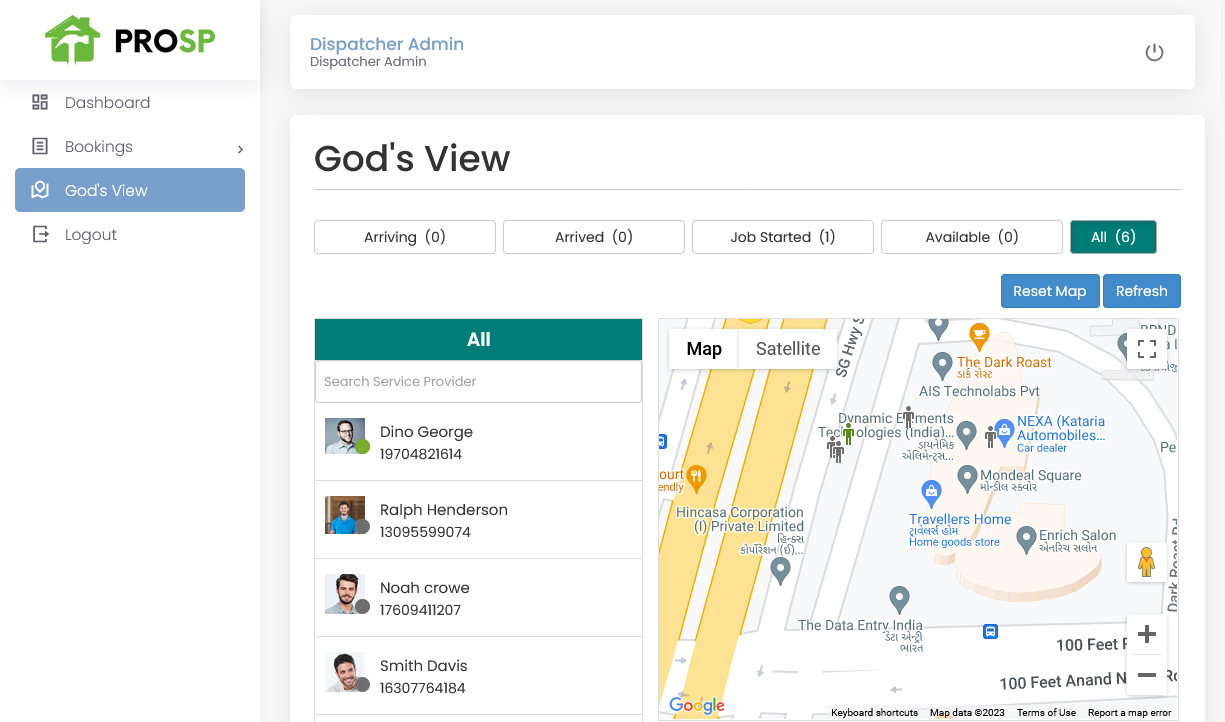Click the bus stop icon near 100 Feet Road

pos(990,631)
